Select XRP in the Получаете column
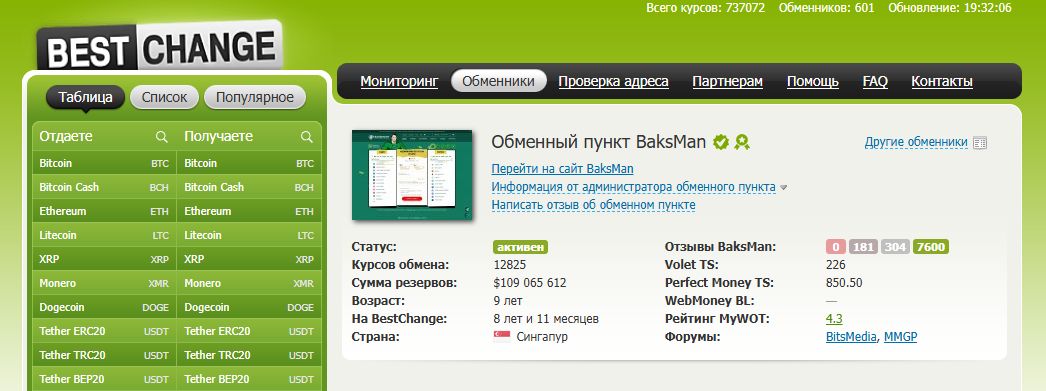The image size is (1046, 391). tap(249, 260)
